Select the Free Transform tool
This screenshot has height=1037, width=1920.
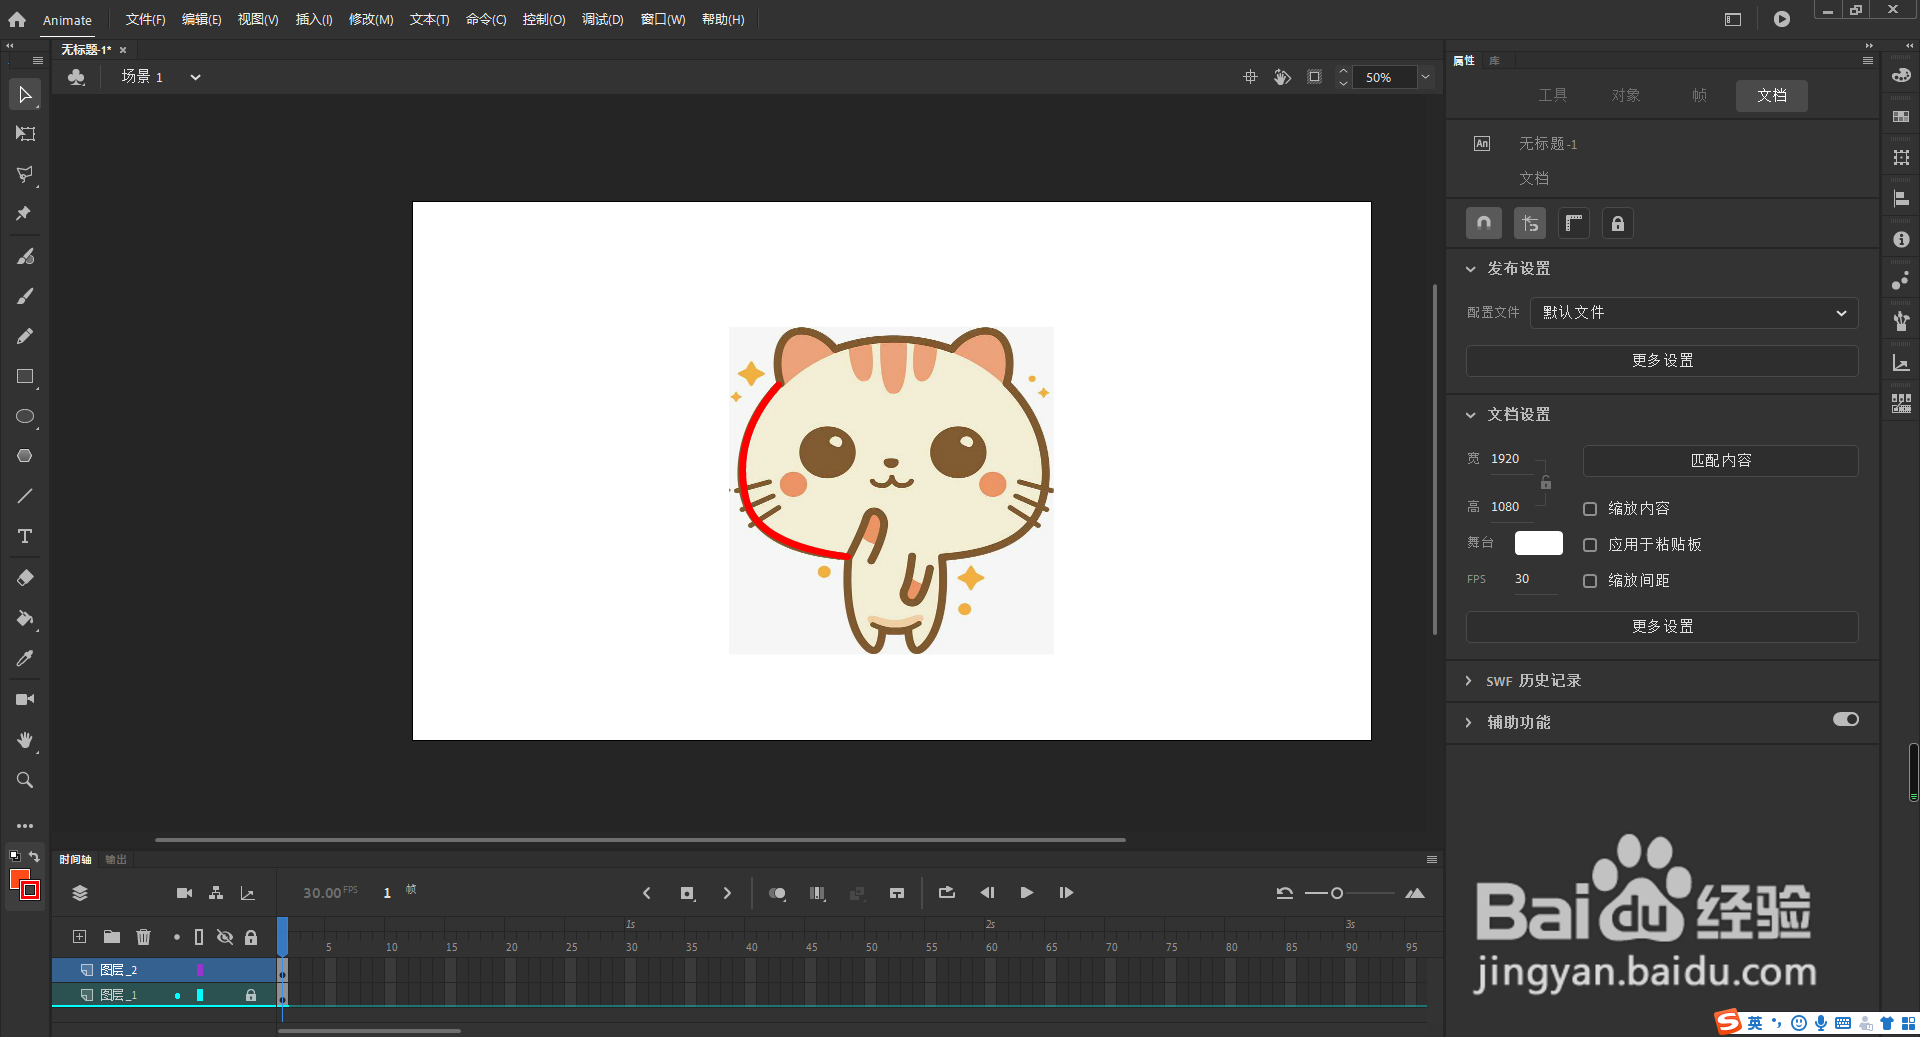pos(25,134)
